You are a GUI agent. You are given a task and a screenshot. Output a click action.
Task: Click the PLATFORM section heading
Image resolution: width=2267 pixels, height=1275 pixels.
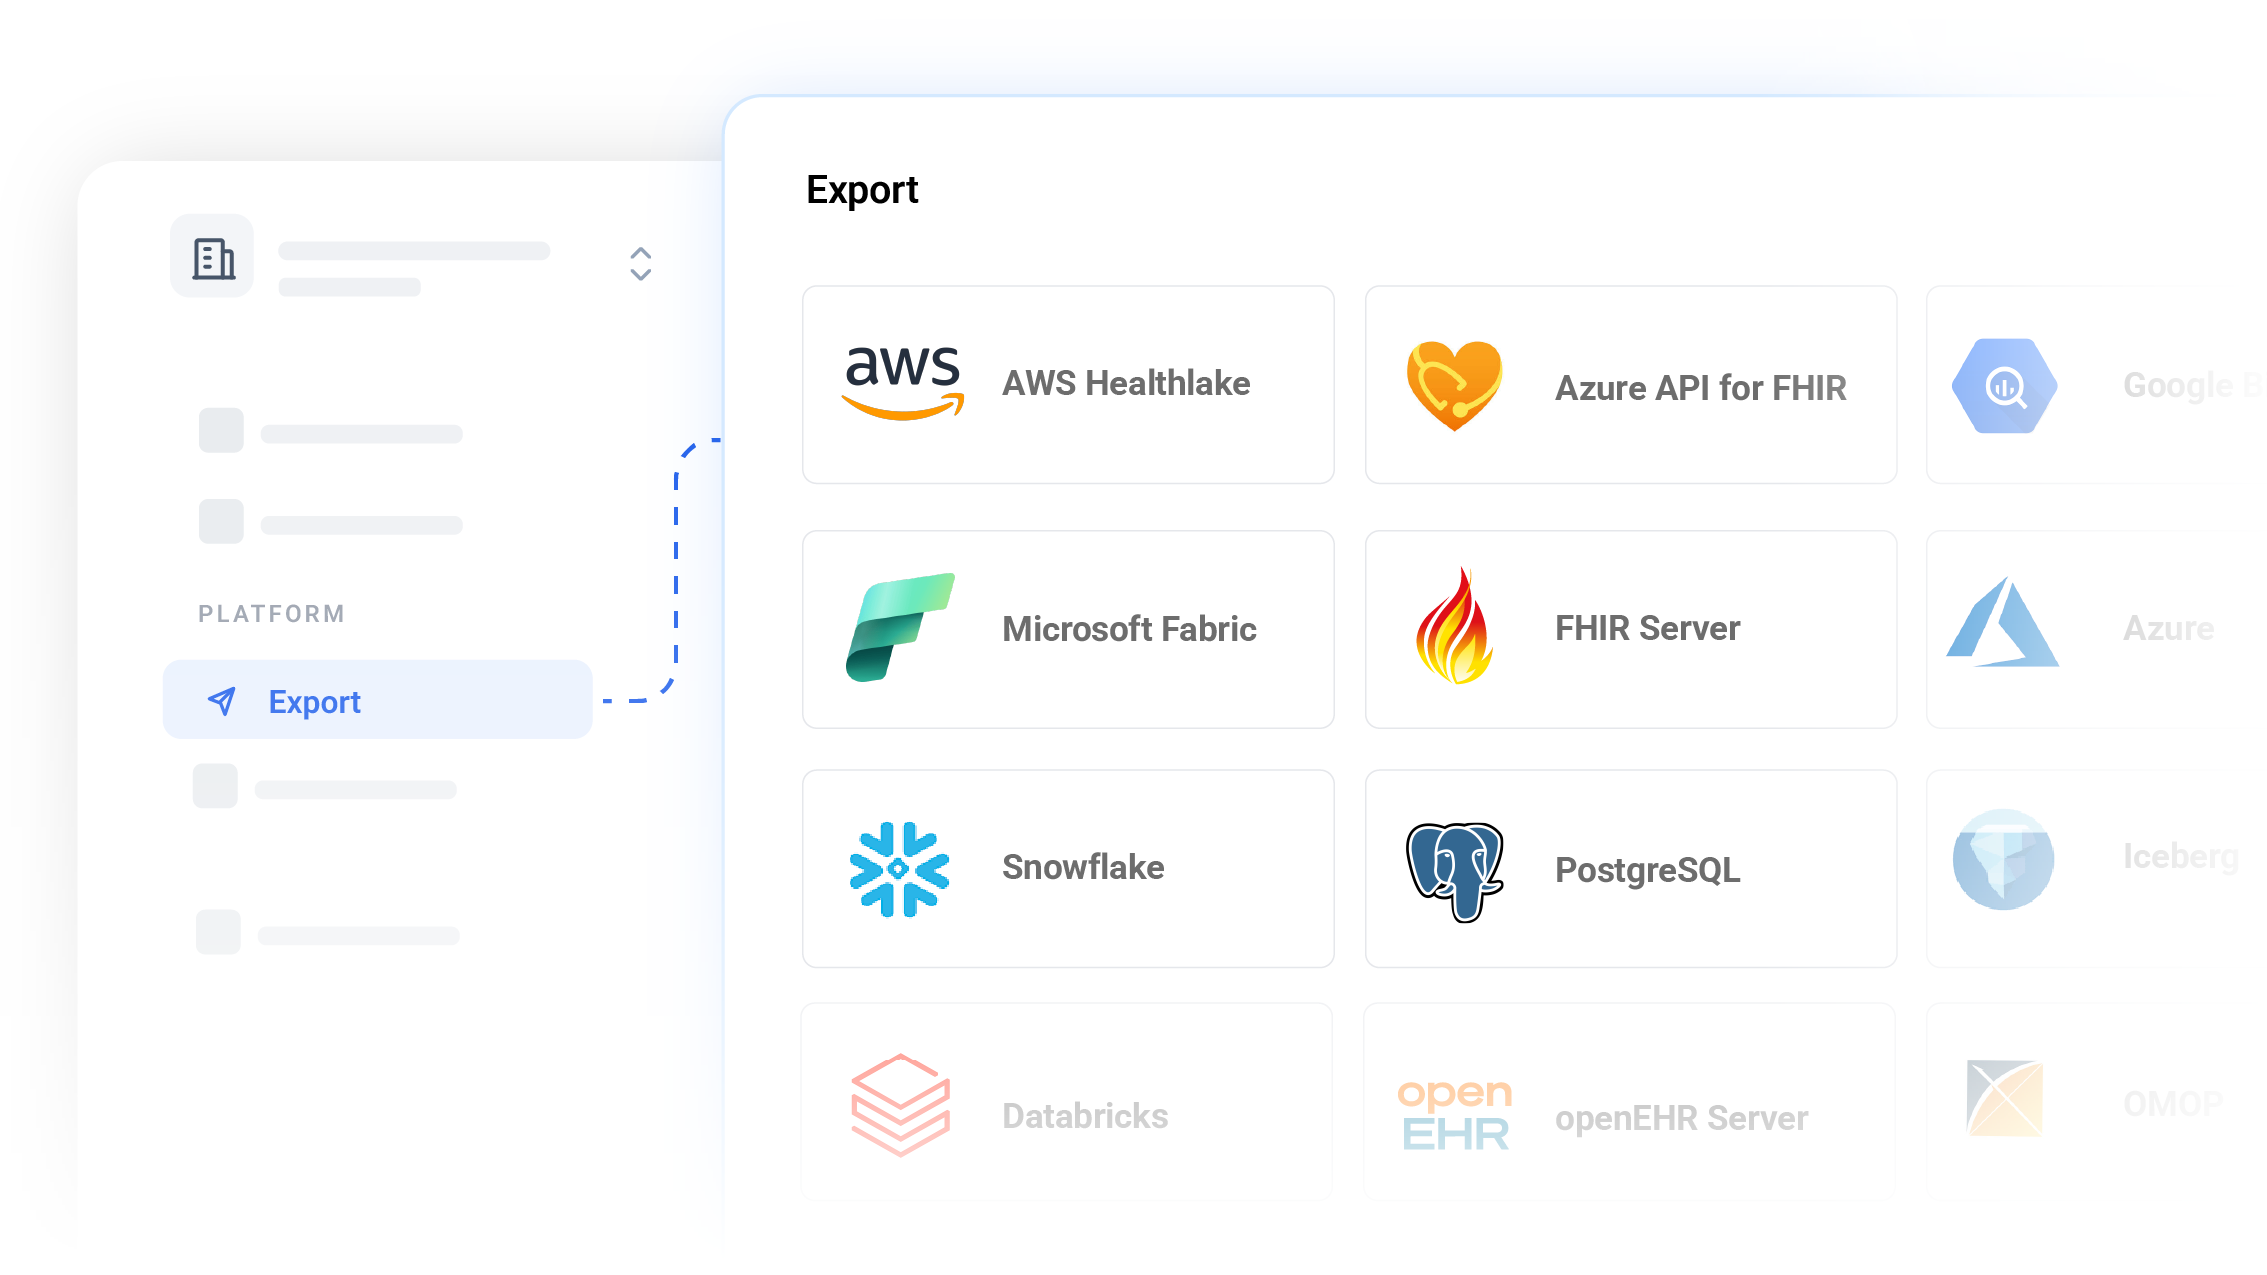click(x=272, y=613)
